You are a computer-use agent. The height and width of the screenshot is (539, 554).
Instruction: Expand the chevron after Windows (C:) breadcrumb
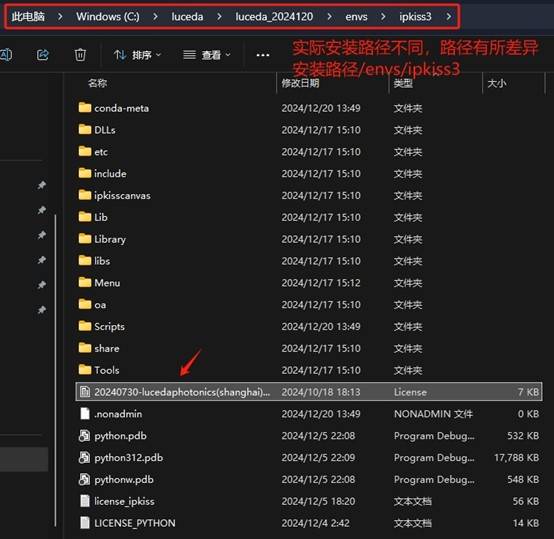click(x=155, y=16)
